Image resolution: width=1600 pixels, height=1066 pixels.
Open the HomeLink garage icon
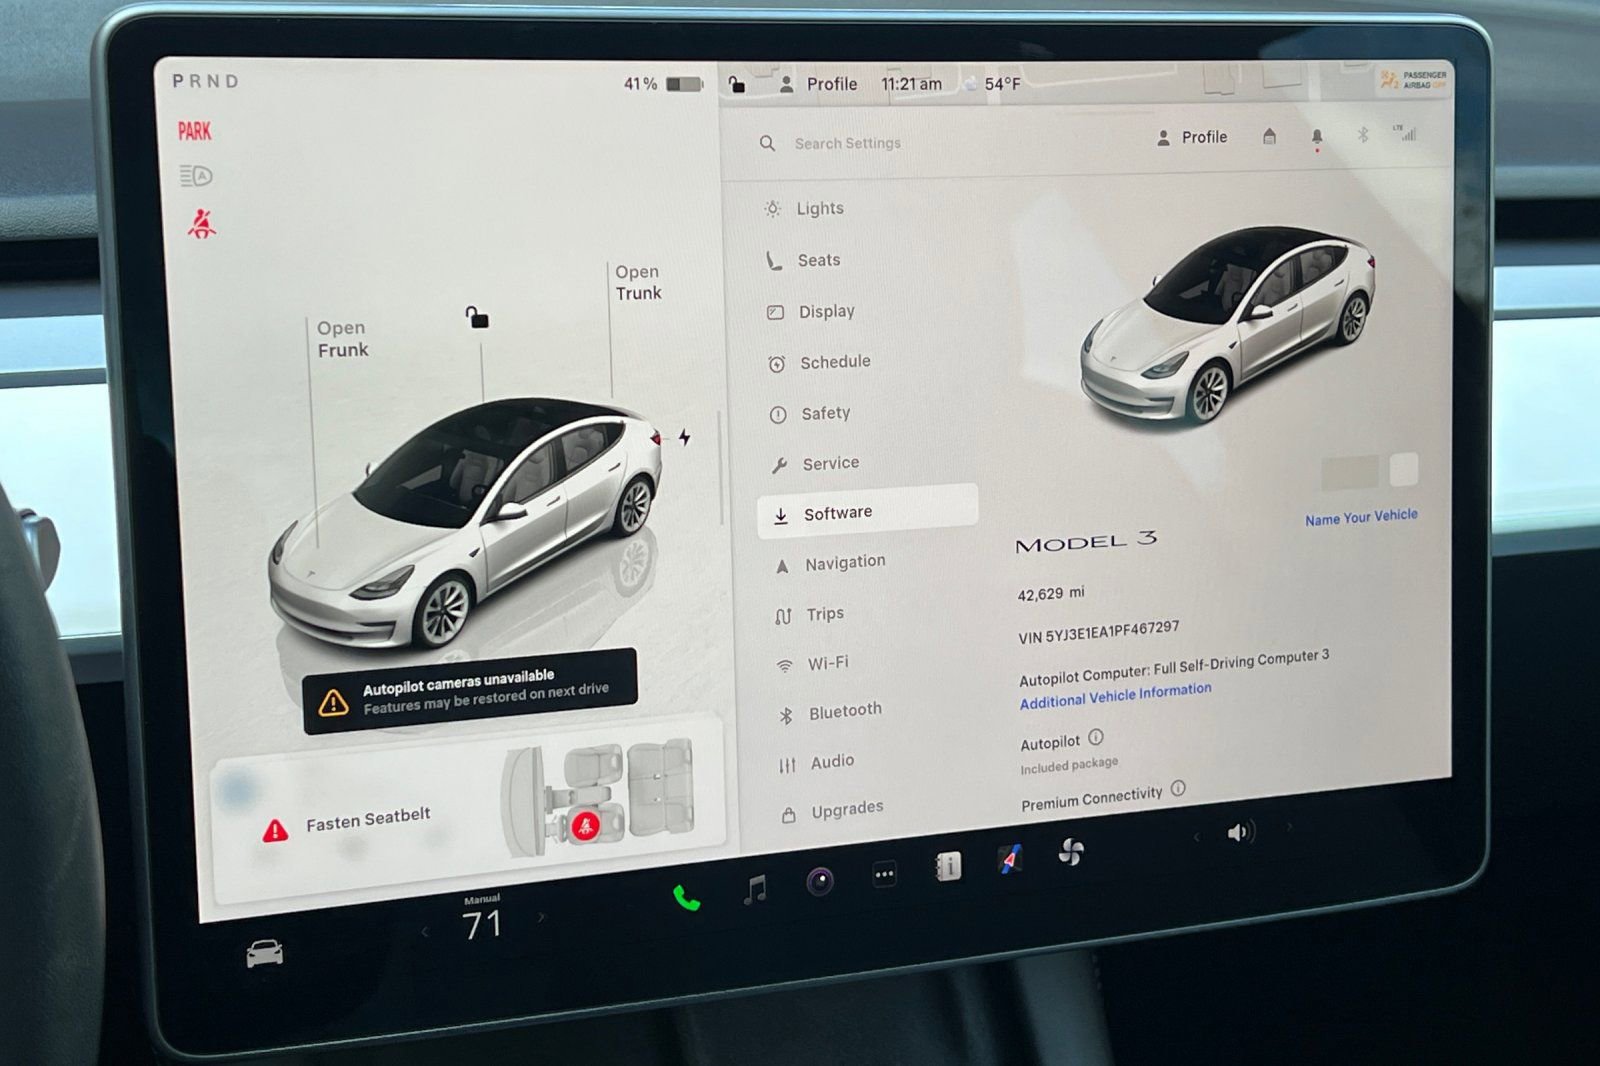[1269, 136]
